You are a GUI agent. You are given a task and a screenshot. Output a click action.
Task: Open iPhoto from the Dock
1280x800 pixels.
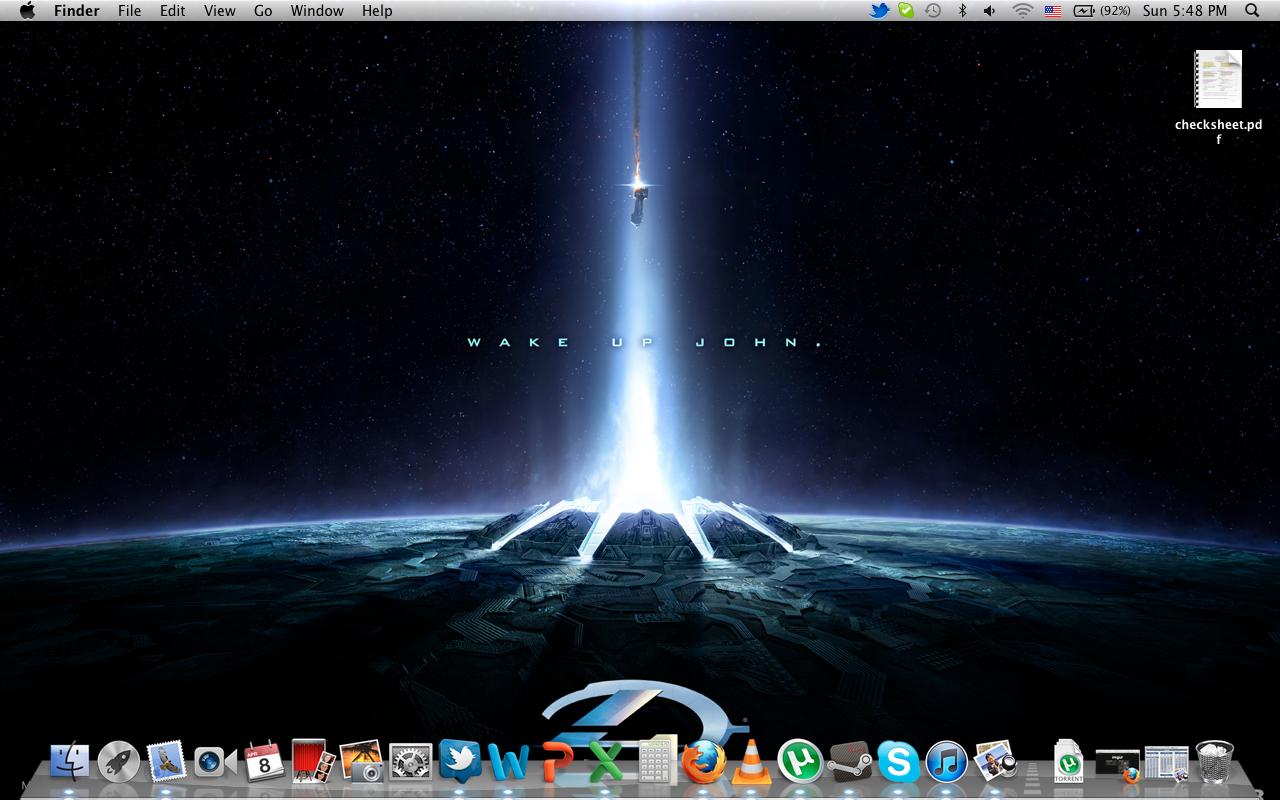(x=361, y=762)
